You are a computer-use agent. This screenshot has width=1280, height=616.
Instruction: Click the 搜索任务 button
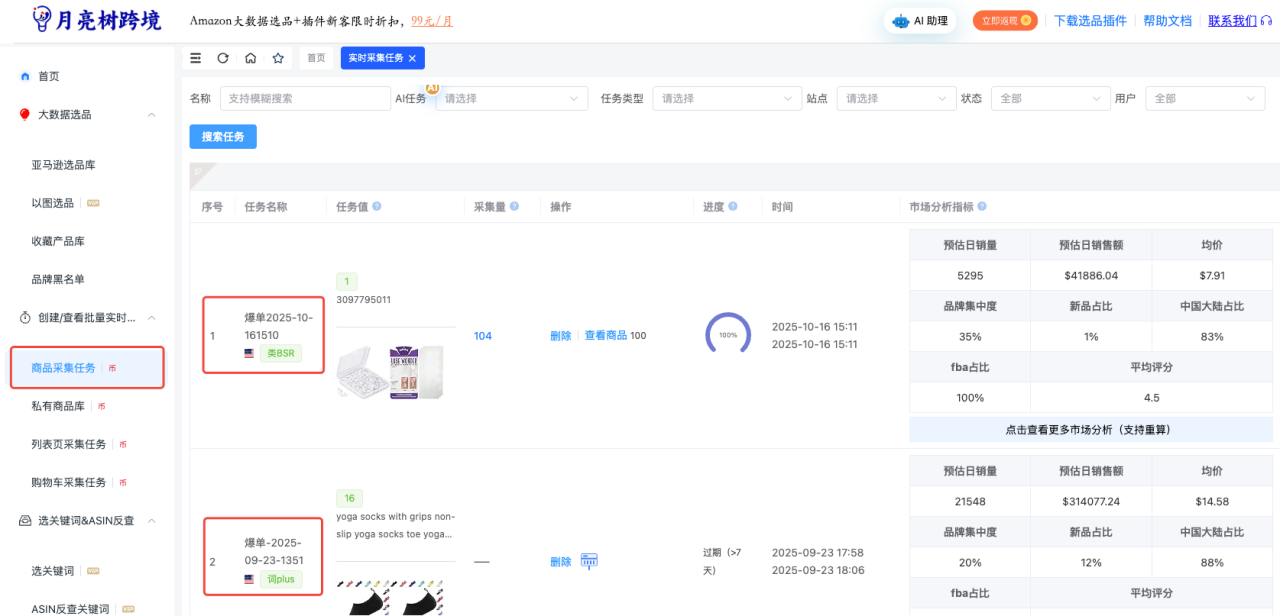coord(223,137)
